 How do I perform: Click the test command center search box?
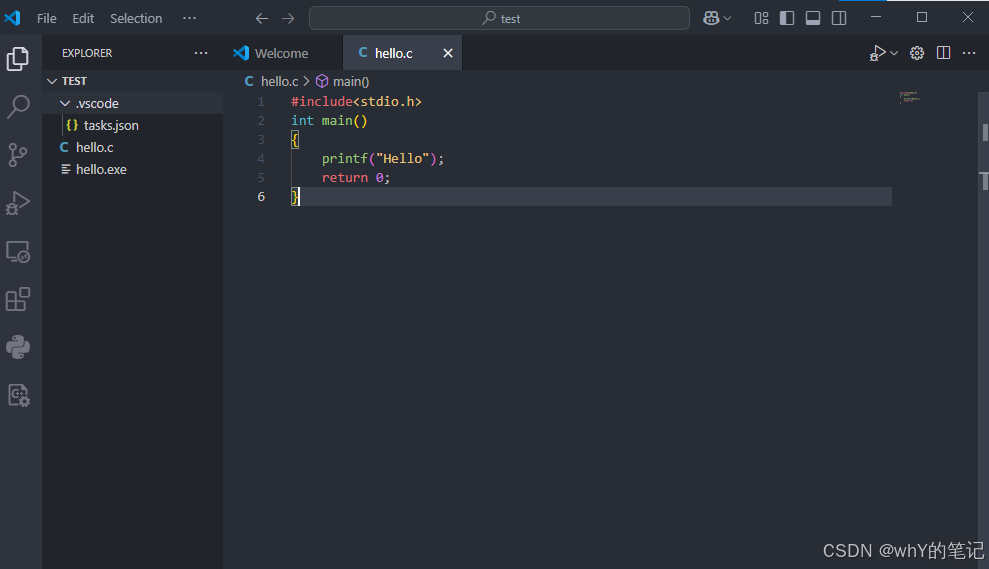pyautogui.click(x=499, y=18)
